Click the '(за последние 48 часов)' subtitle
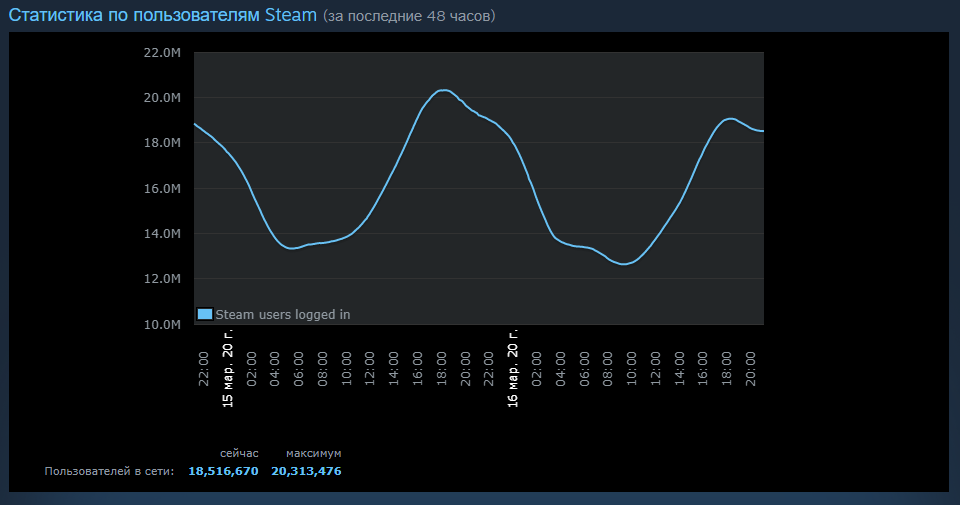The height and width of the screenshot is (505, 960). [409, 16]
